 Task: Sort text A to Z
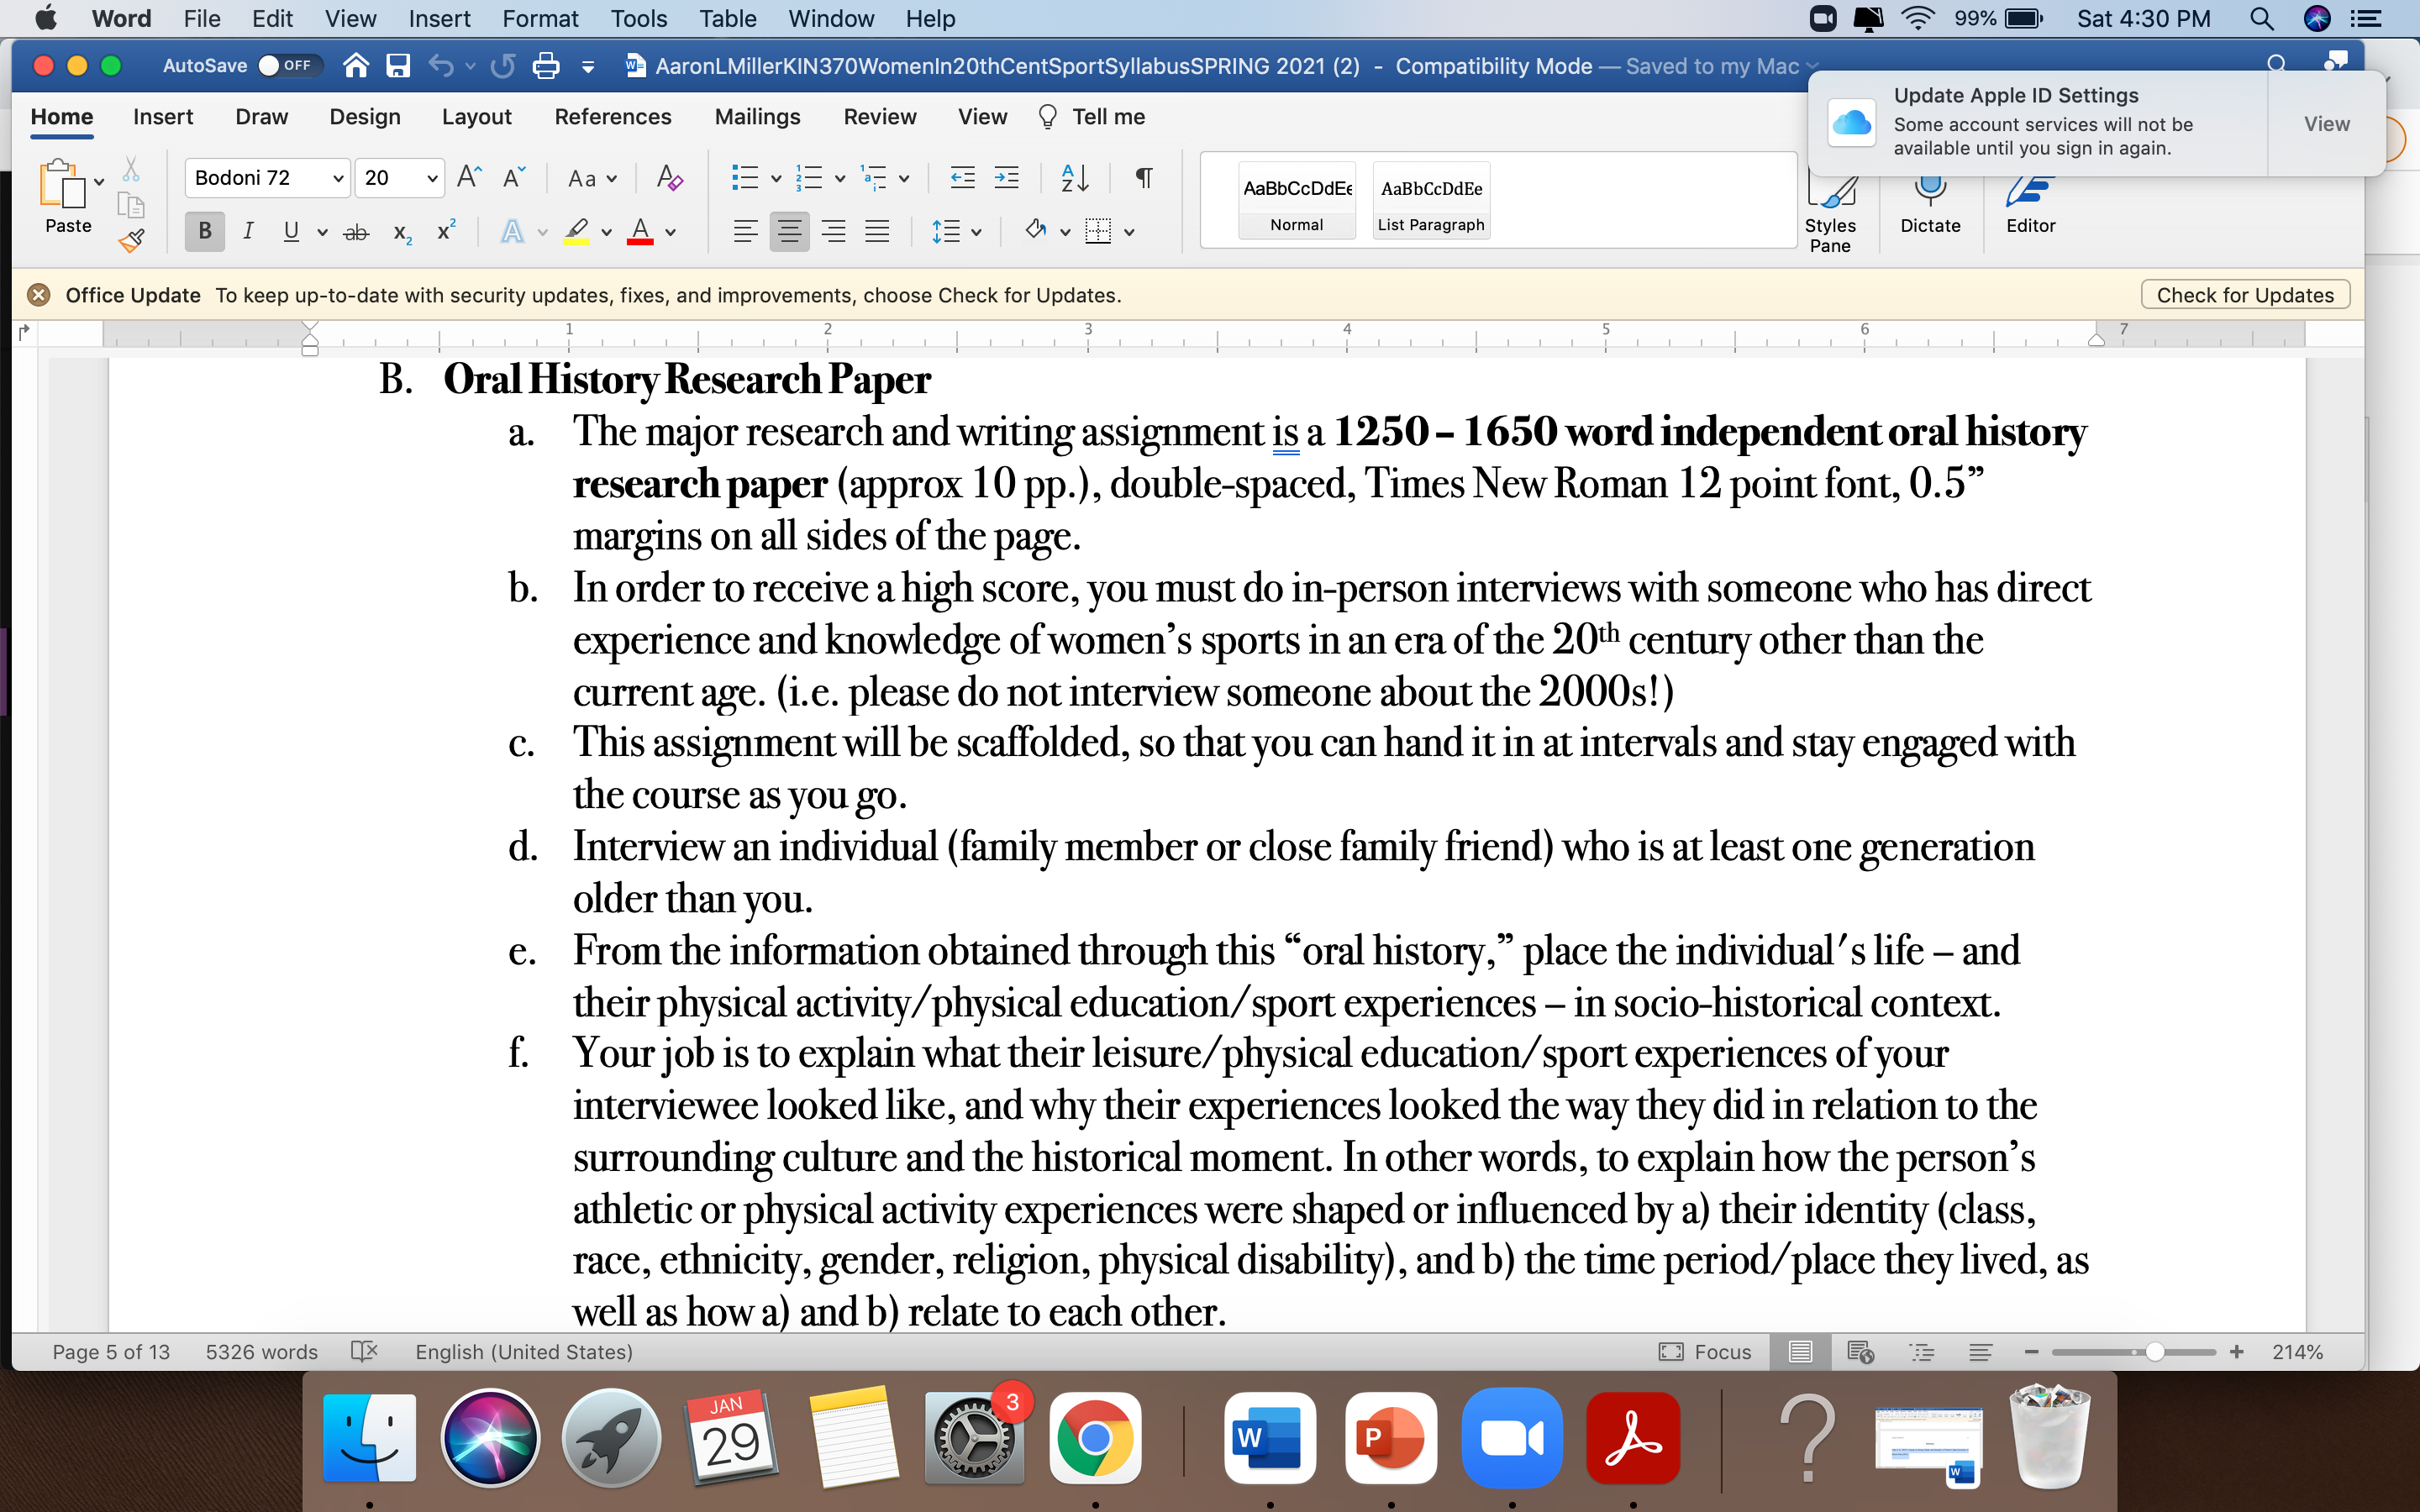point(1075,178)
